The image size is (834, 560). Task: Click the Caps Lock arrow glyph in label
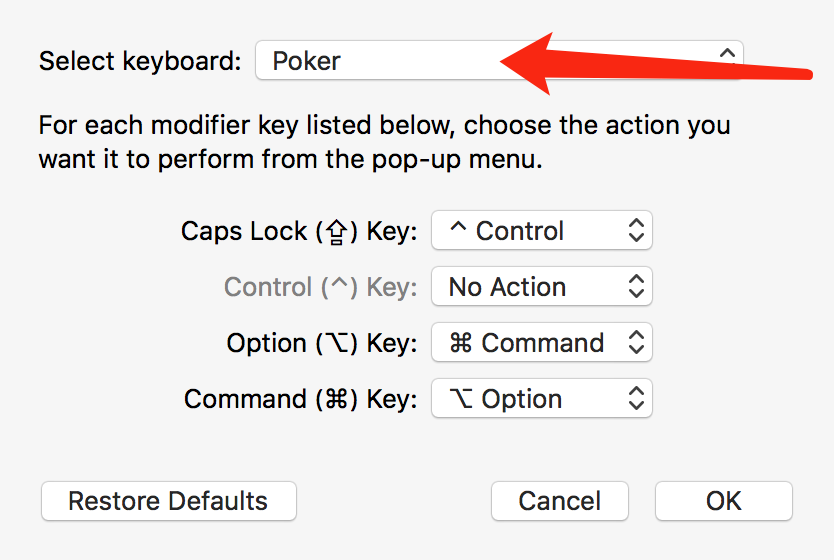tap(336, 232)
